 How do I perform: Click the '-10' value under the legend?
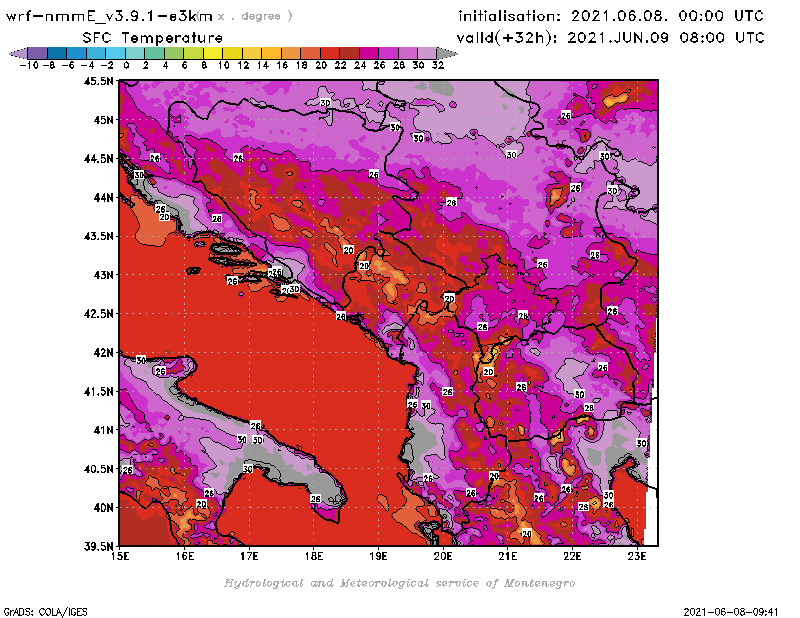(29, 65)
